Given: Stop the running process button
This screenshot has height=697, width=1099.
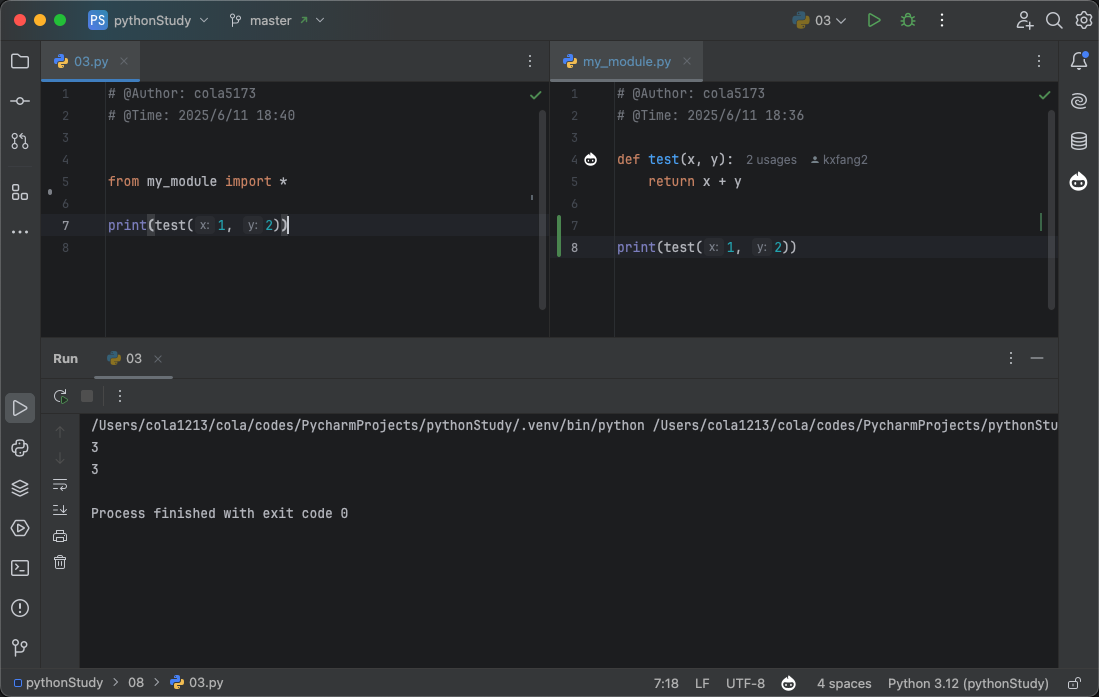Looking at the screenshot, I should [87, 396].
